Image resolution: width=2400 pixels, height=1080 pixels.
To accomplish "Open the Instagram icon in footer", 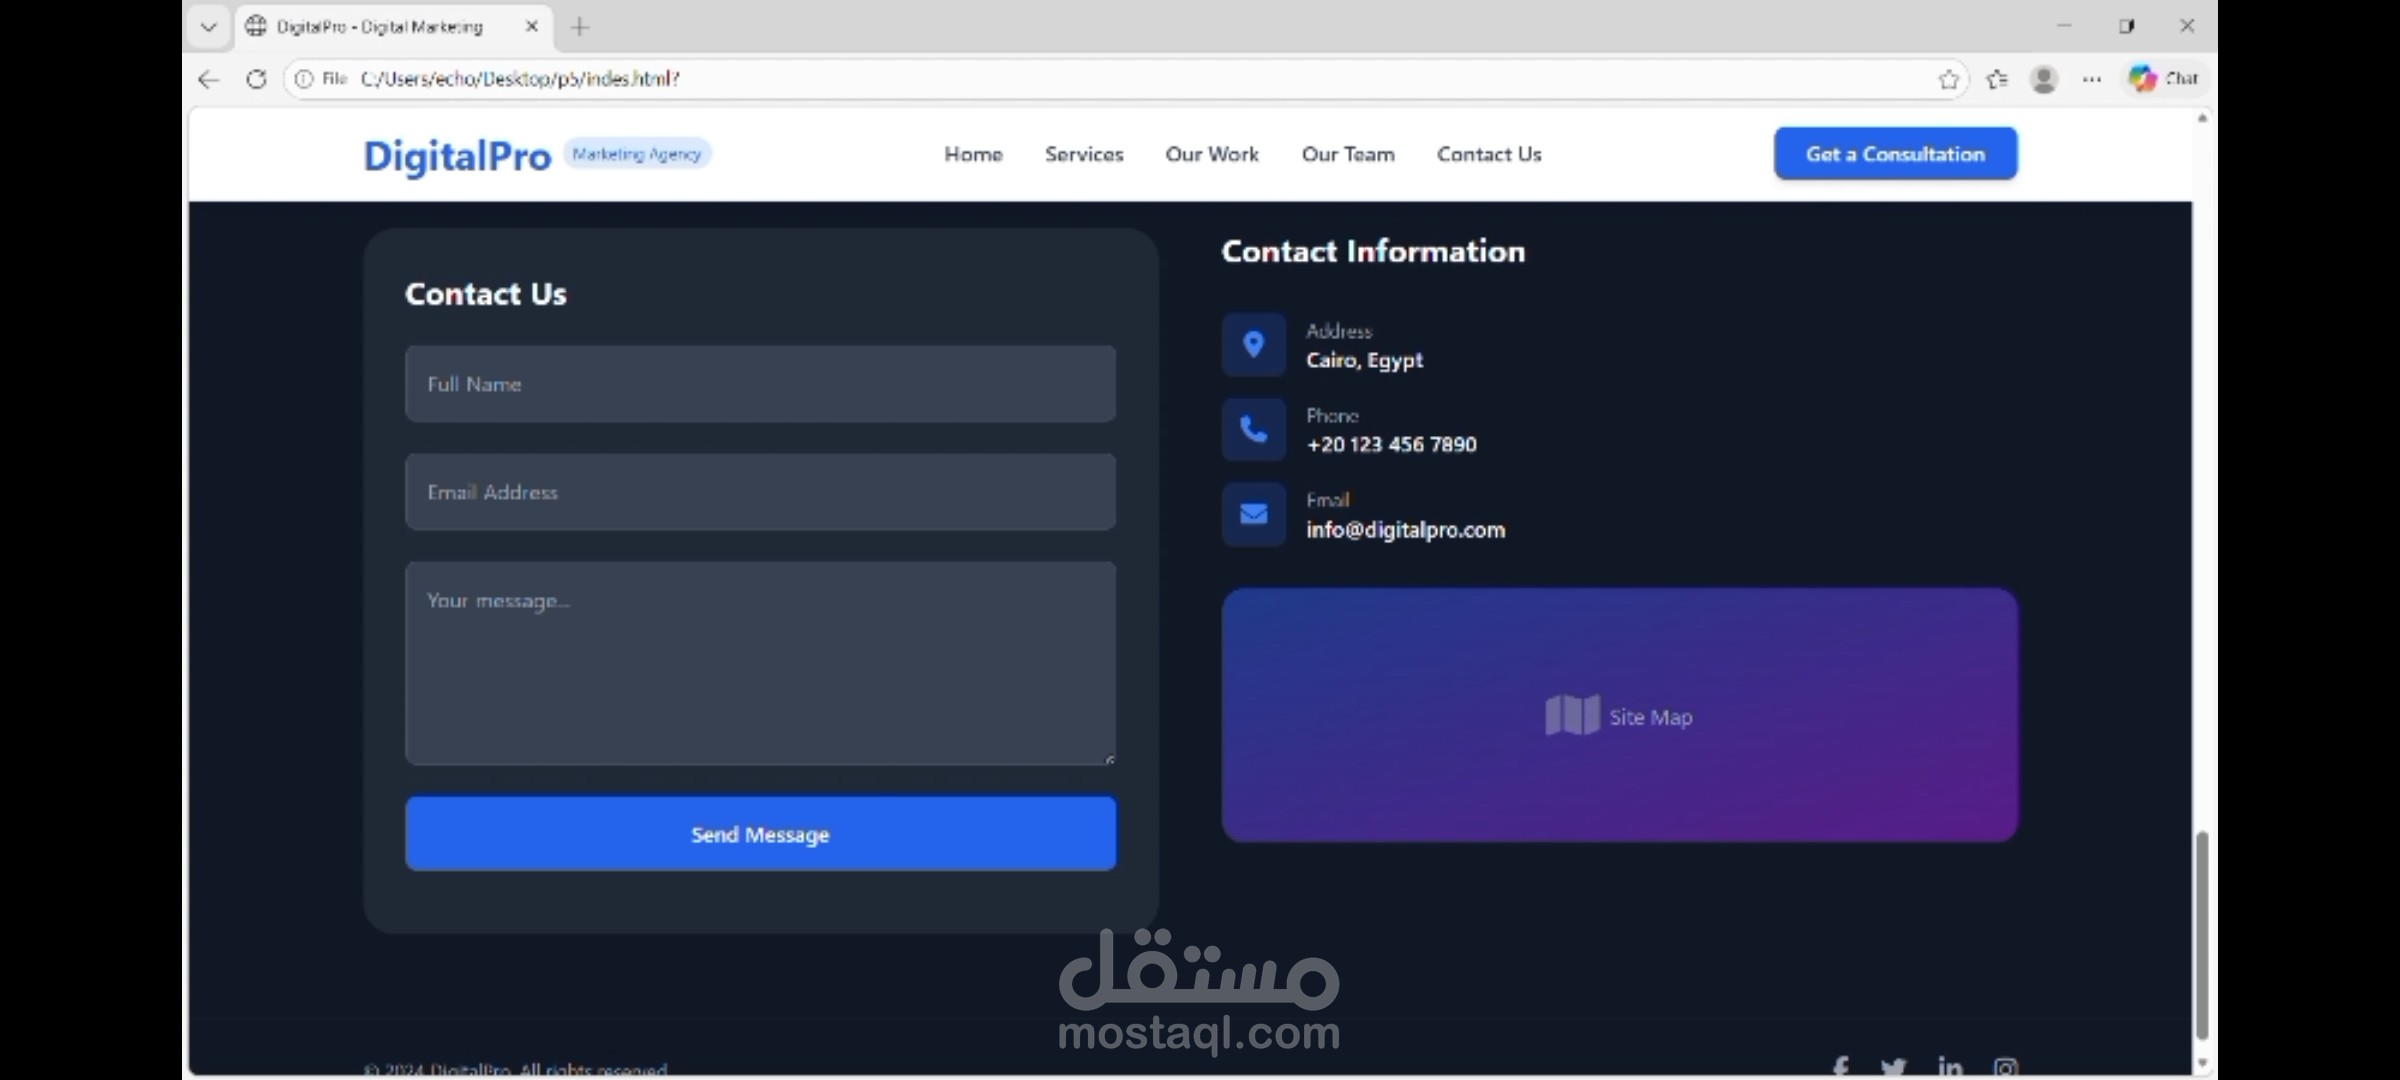I will click(2005, 1067).
